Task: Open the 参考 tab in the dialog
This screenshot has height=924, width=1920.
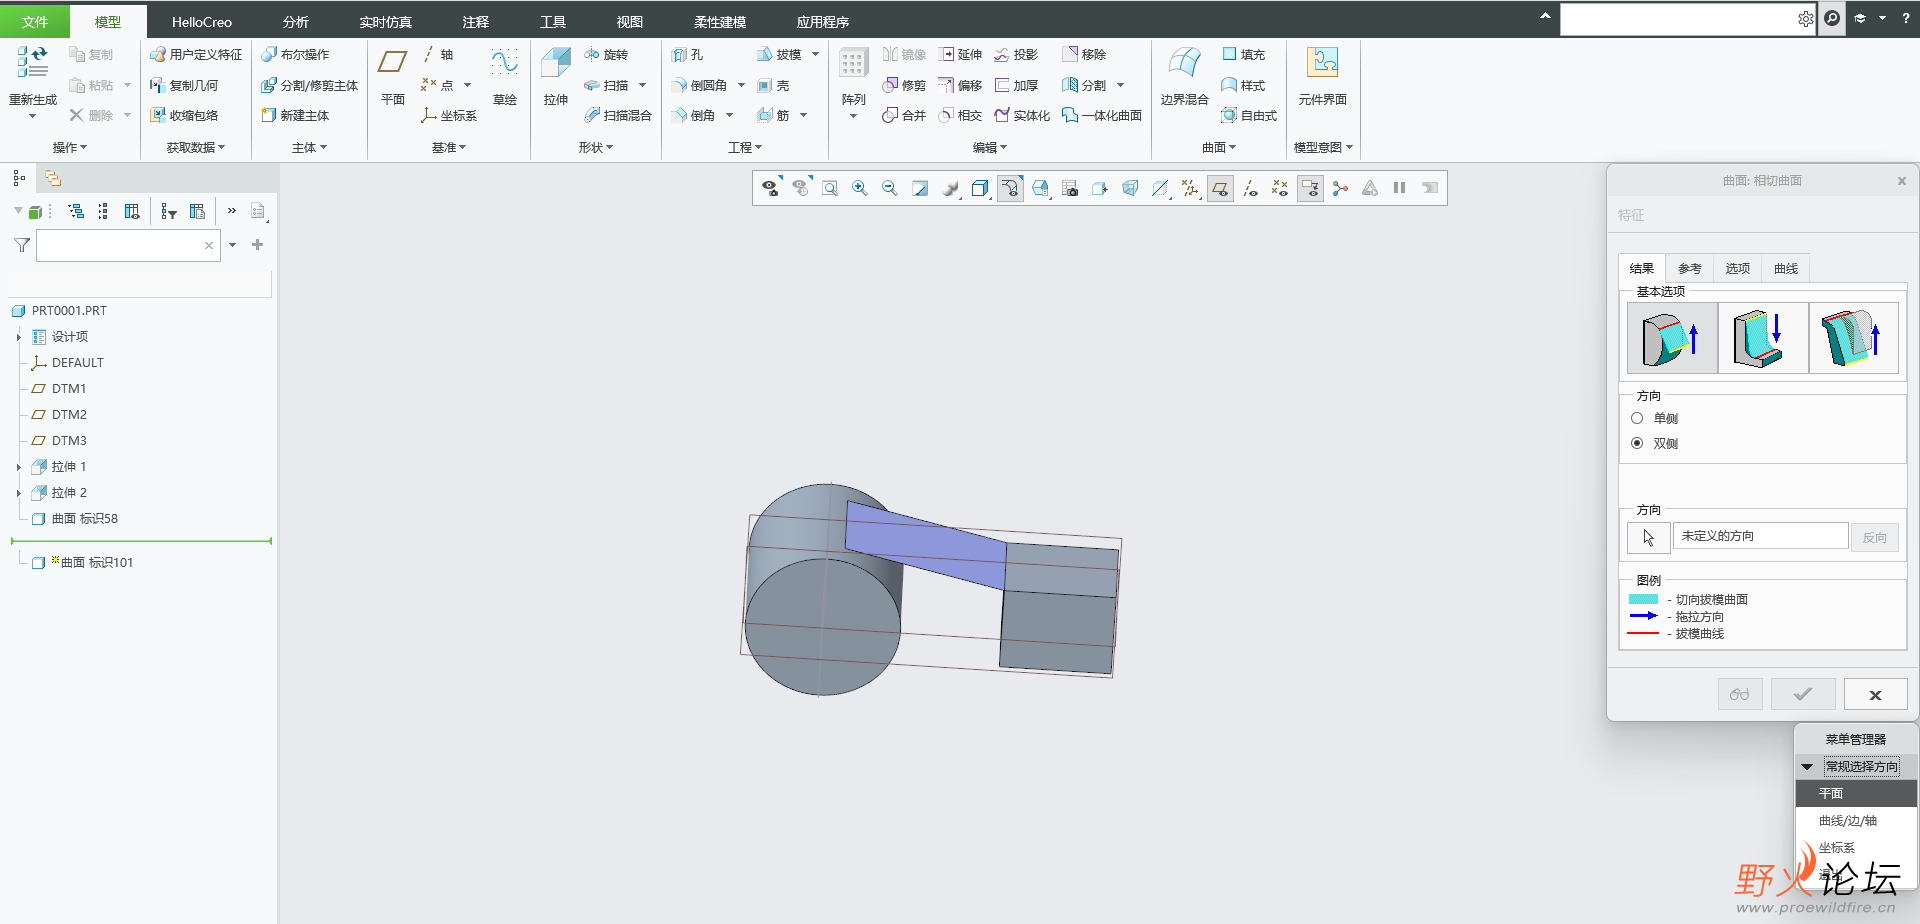Action: [x=1690, y=268]
